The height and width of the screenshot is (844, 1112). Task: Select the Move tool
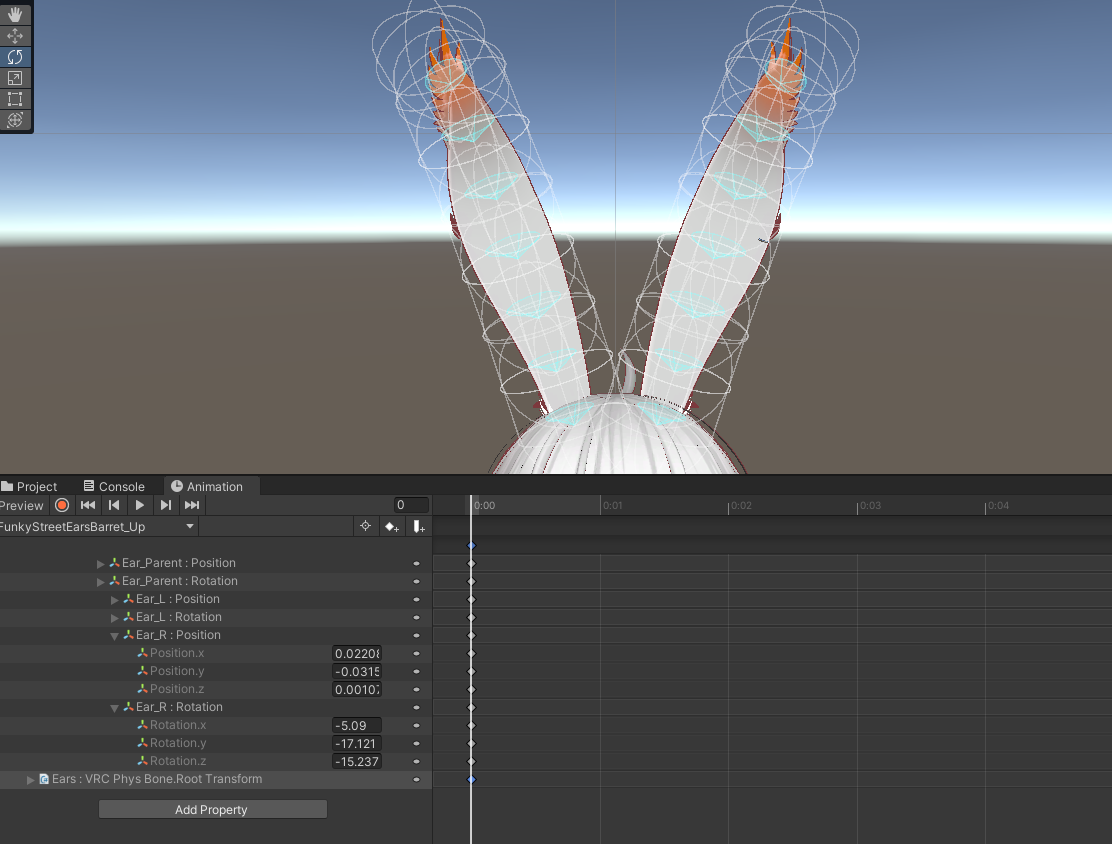click(x=15, y=35)
